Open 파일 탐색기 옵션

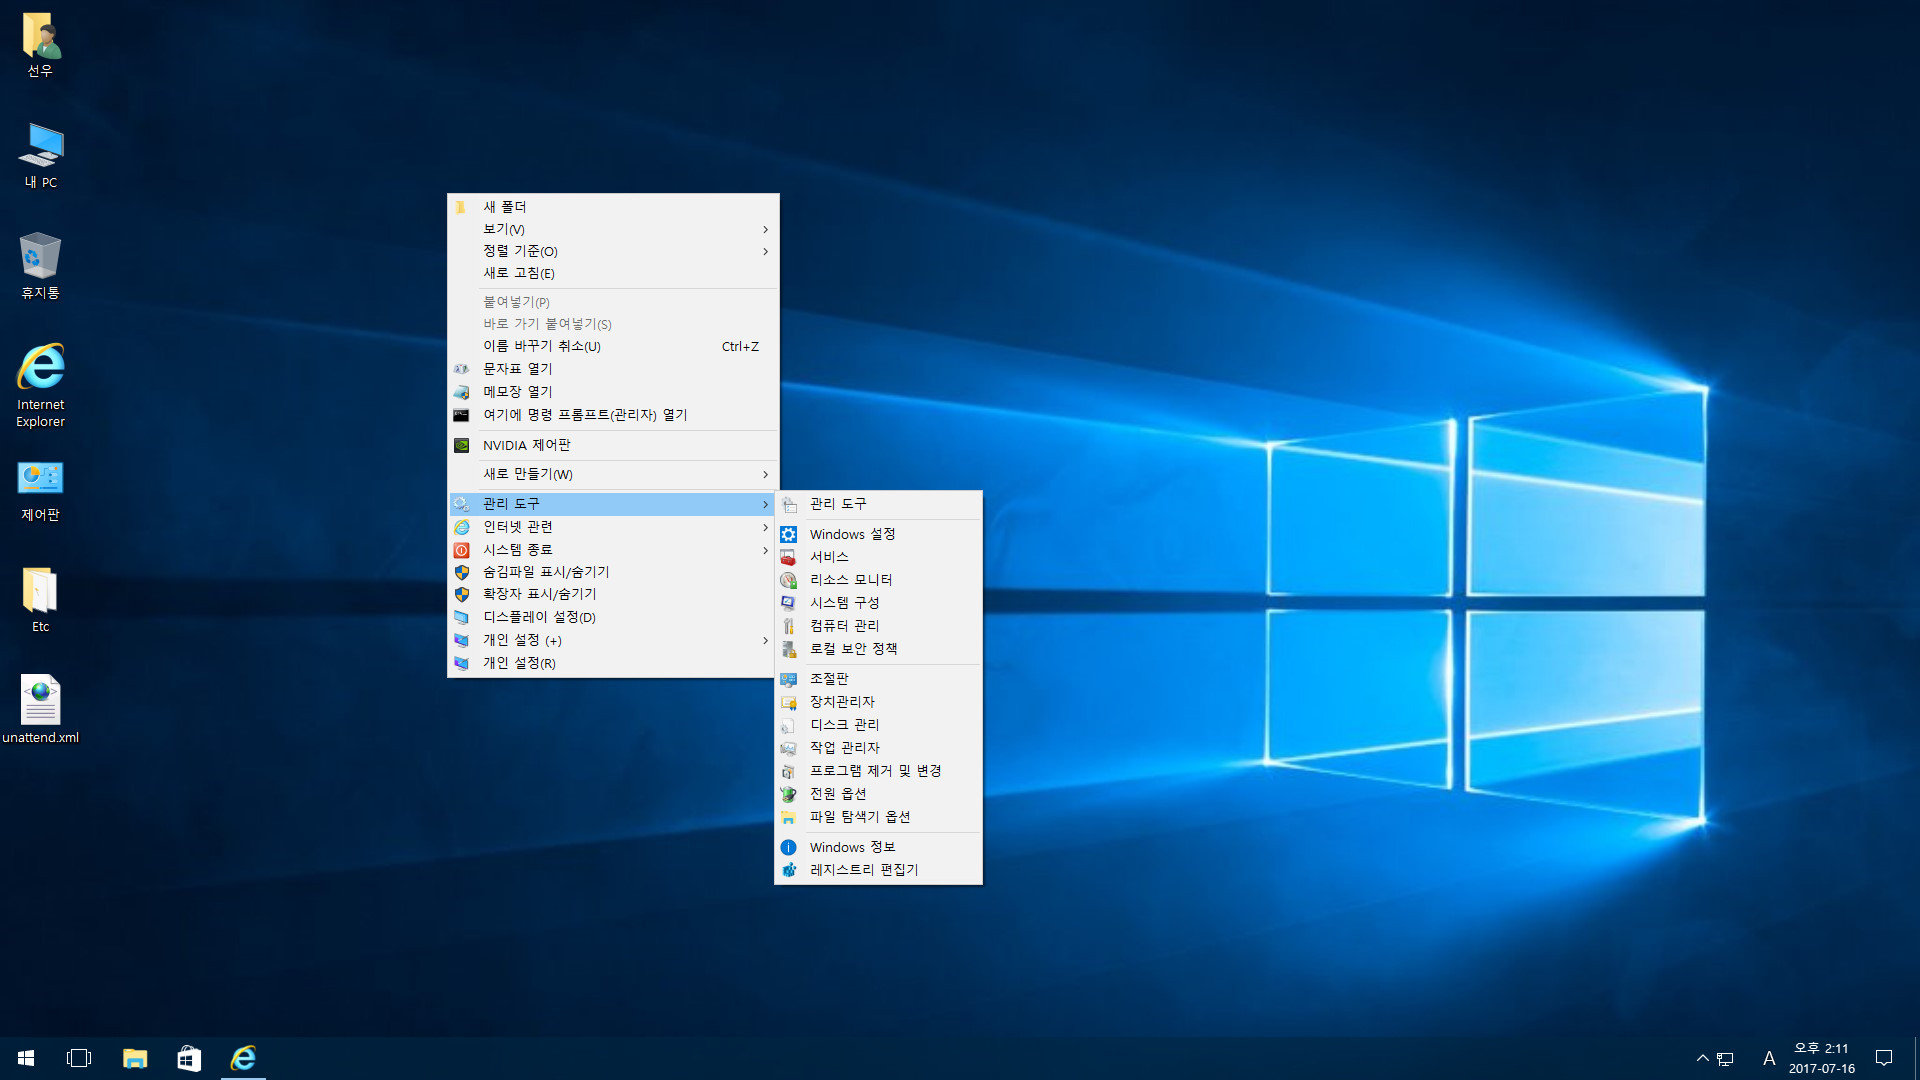(878, 817)
